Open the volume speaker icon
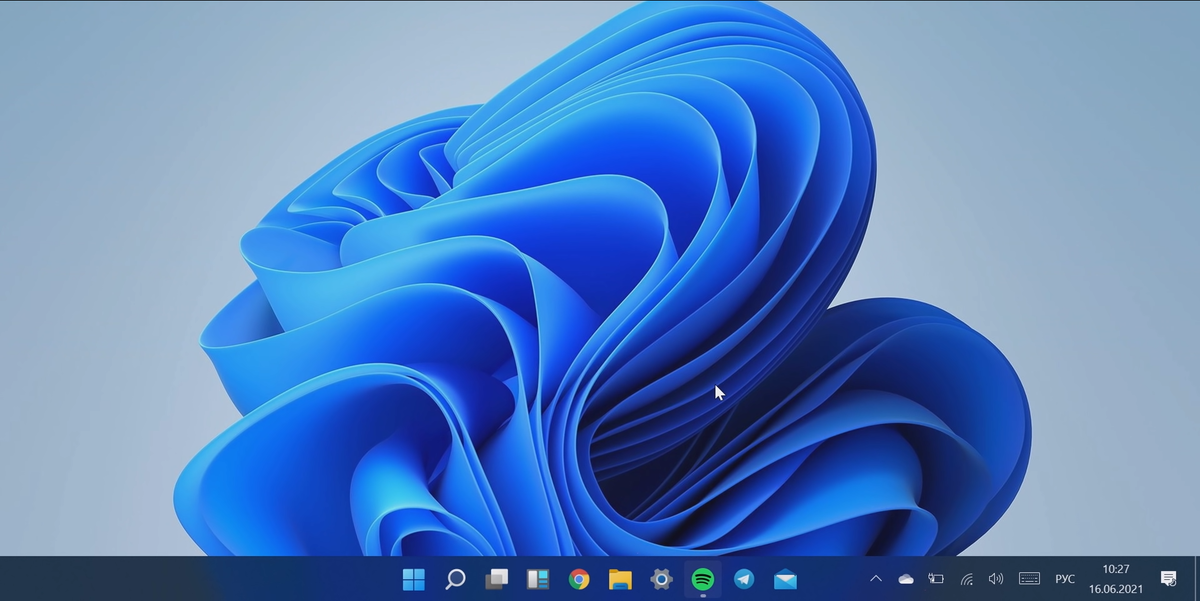1200x601 pixels. click(996, 579)
